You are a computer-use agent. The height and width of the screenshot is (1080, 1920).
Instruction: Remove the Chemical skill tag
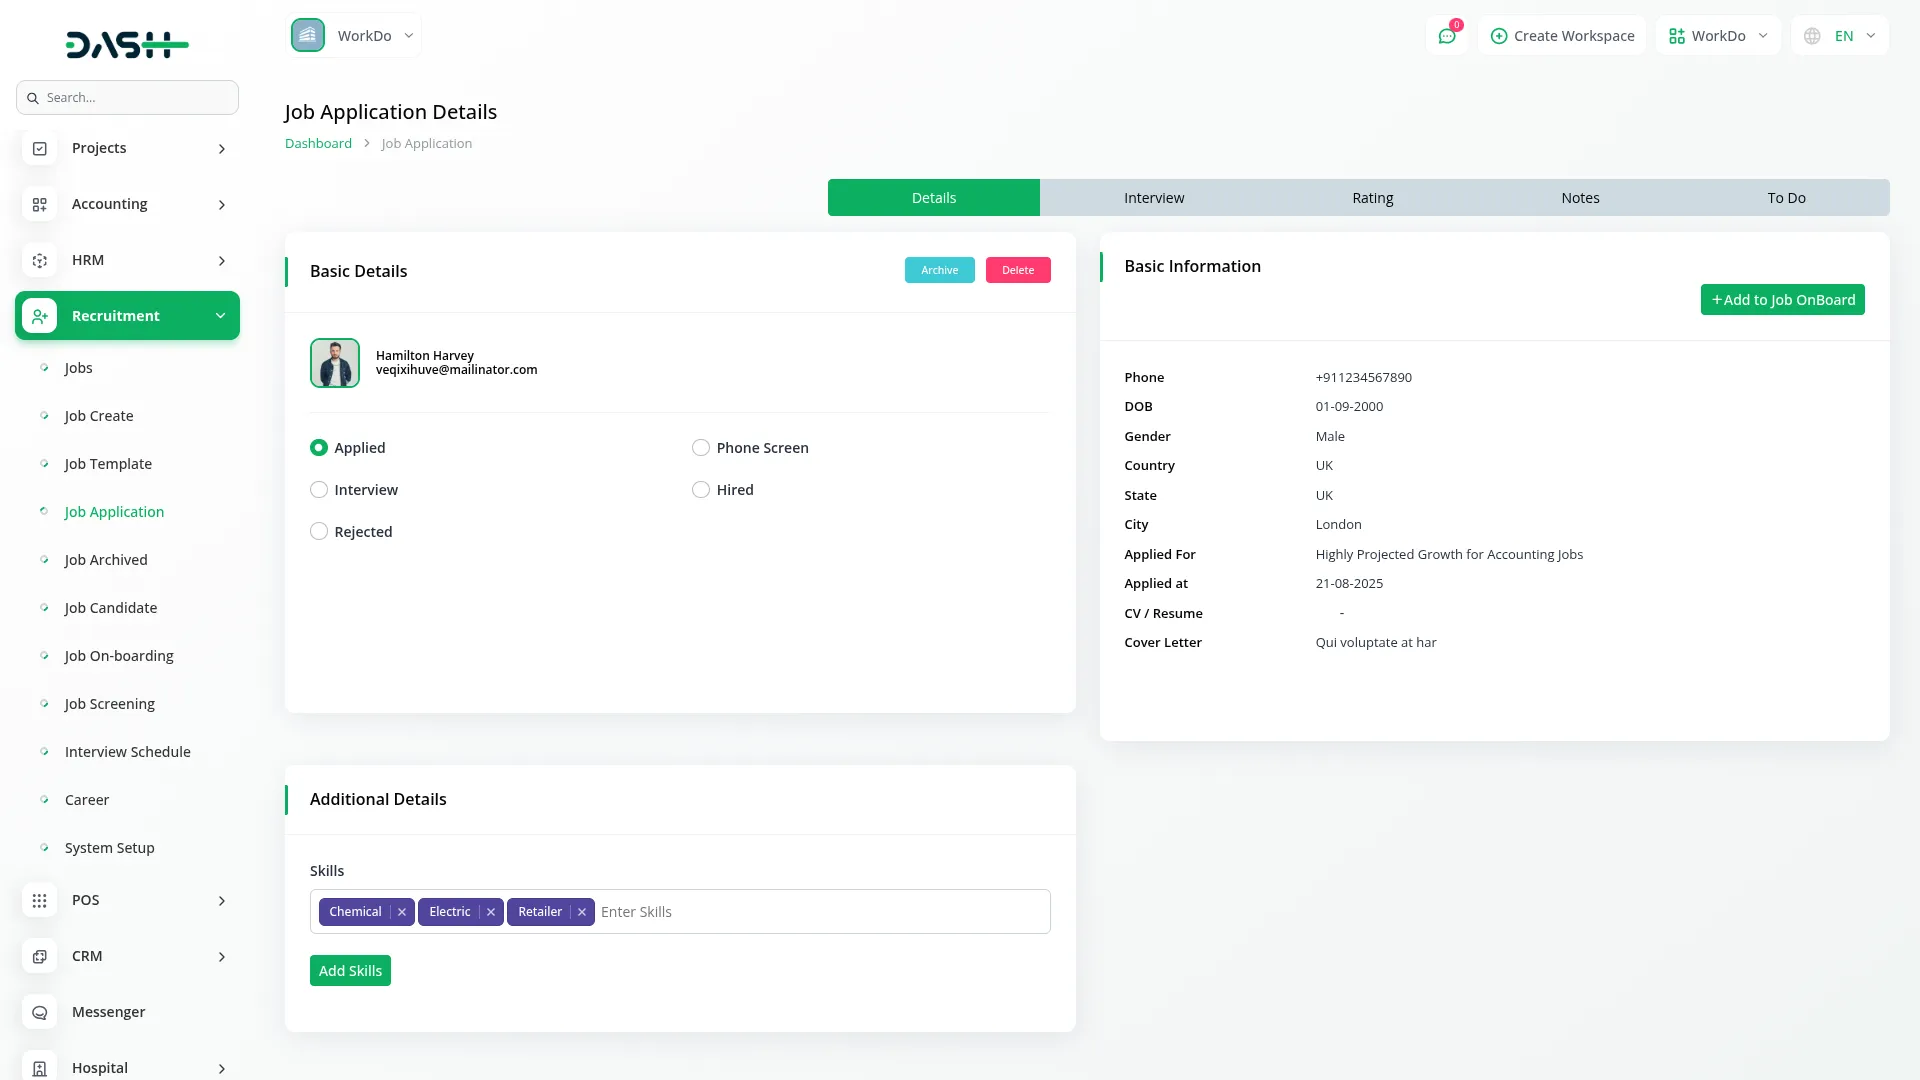coord(402,912)
